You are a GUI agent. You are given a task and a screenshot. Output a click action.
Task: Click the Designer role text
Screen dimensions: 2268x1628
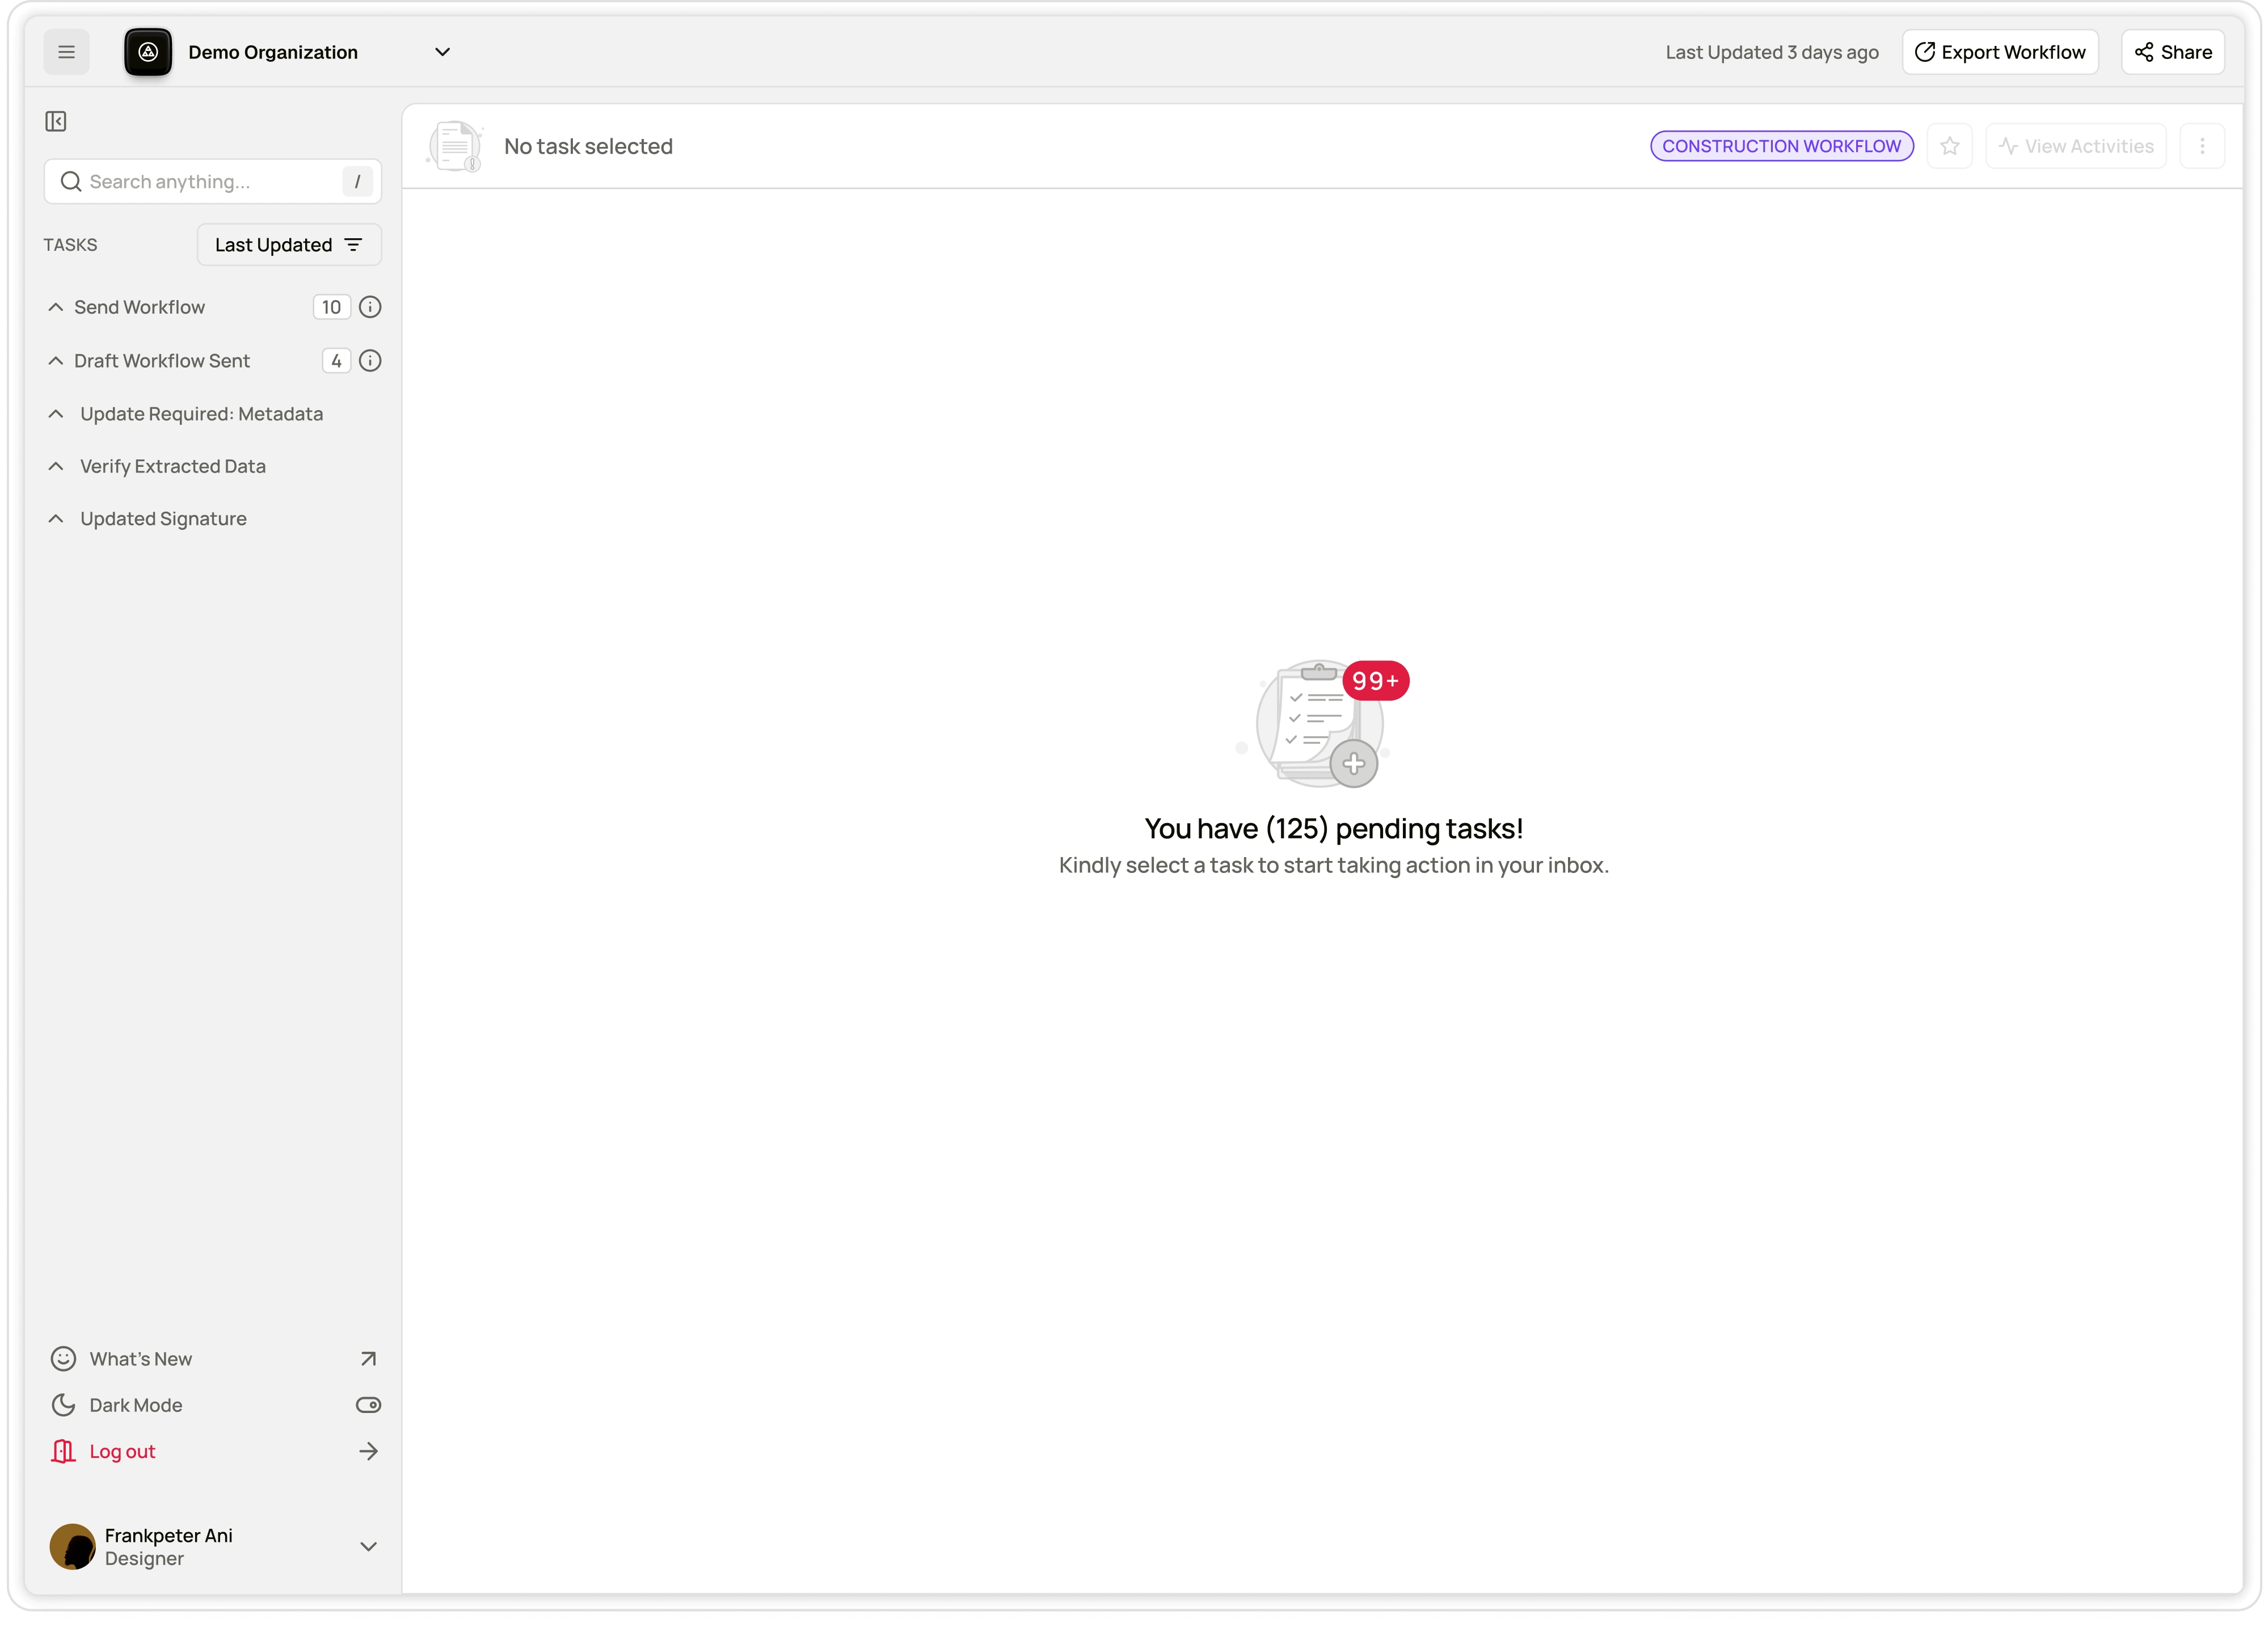point(144,1558)
